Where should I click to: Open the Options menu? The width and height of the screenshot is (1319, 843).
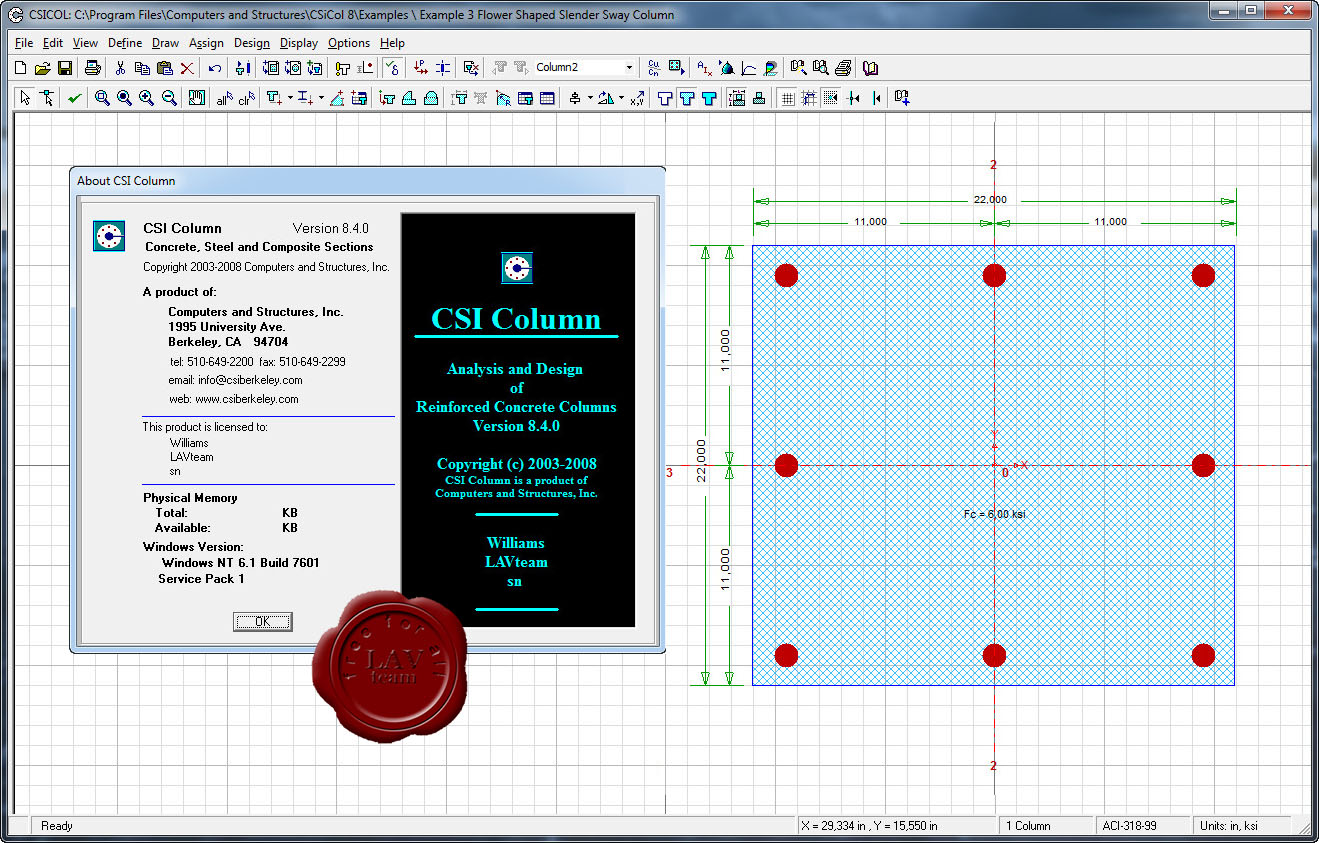point(349,43)
